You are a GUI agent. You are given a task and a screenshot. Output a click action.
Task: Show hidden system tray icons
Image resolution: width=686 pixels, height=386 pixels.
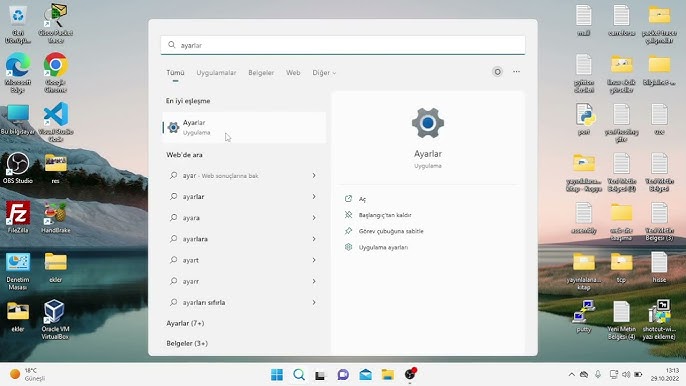[571, 375]
